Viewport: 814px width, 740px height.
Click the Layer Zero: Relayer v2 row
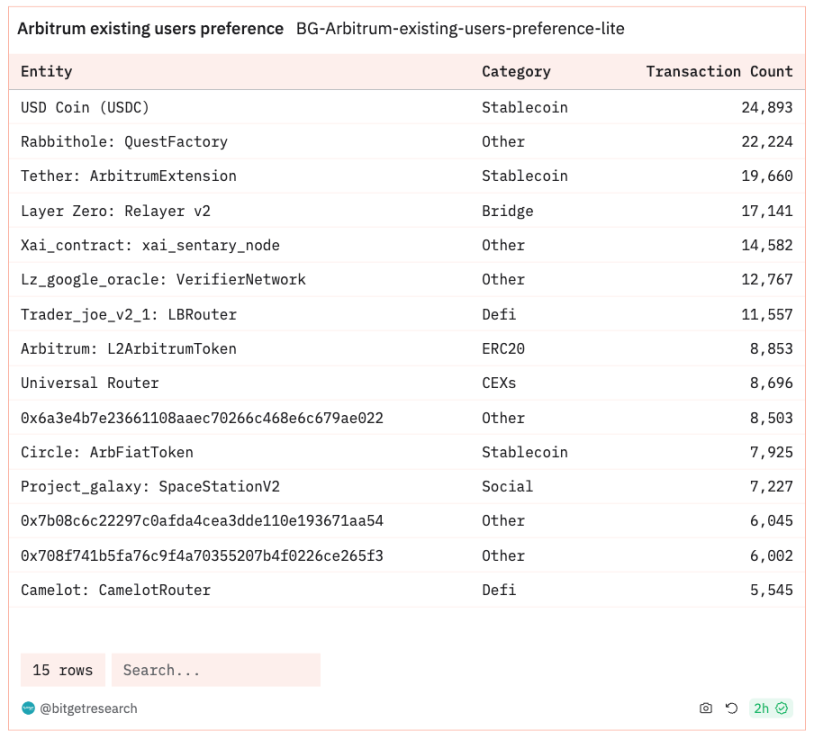pos(407,210)
